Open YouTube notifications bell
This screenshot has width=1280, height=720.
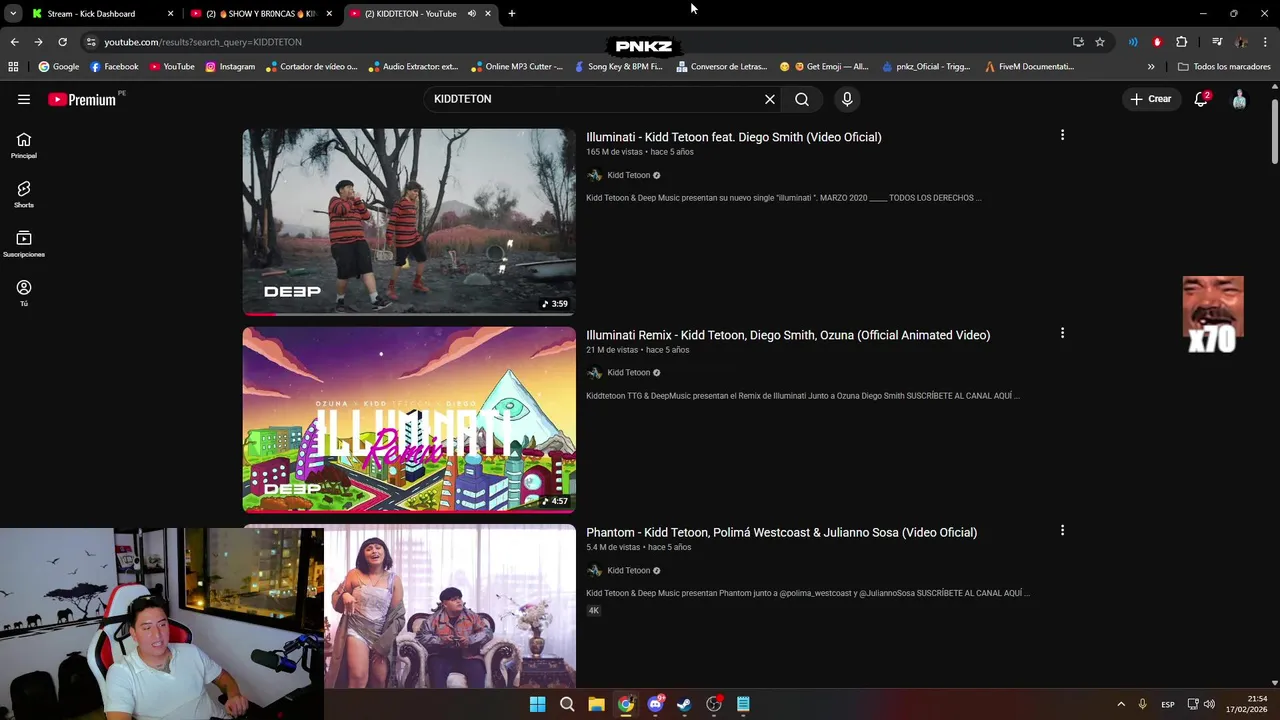[x=1201, y=99]
